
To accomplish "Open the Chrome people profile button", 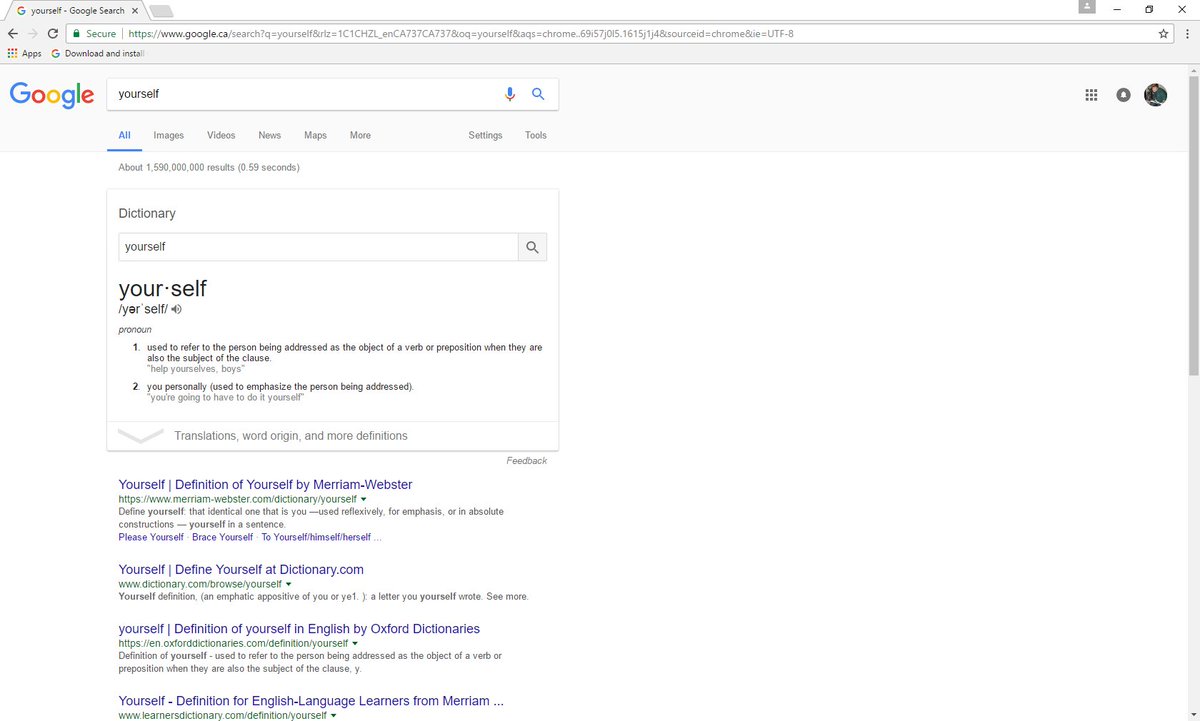I will click(1087, 7).
